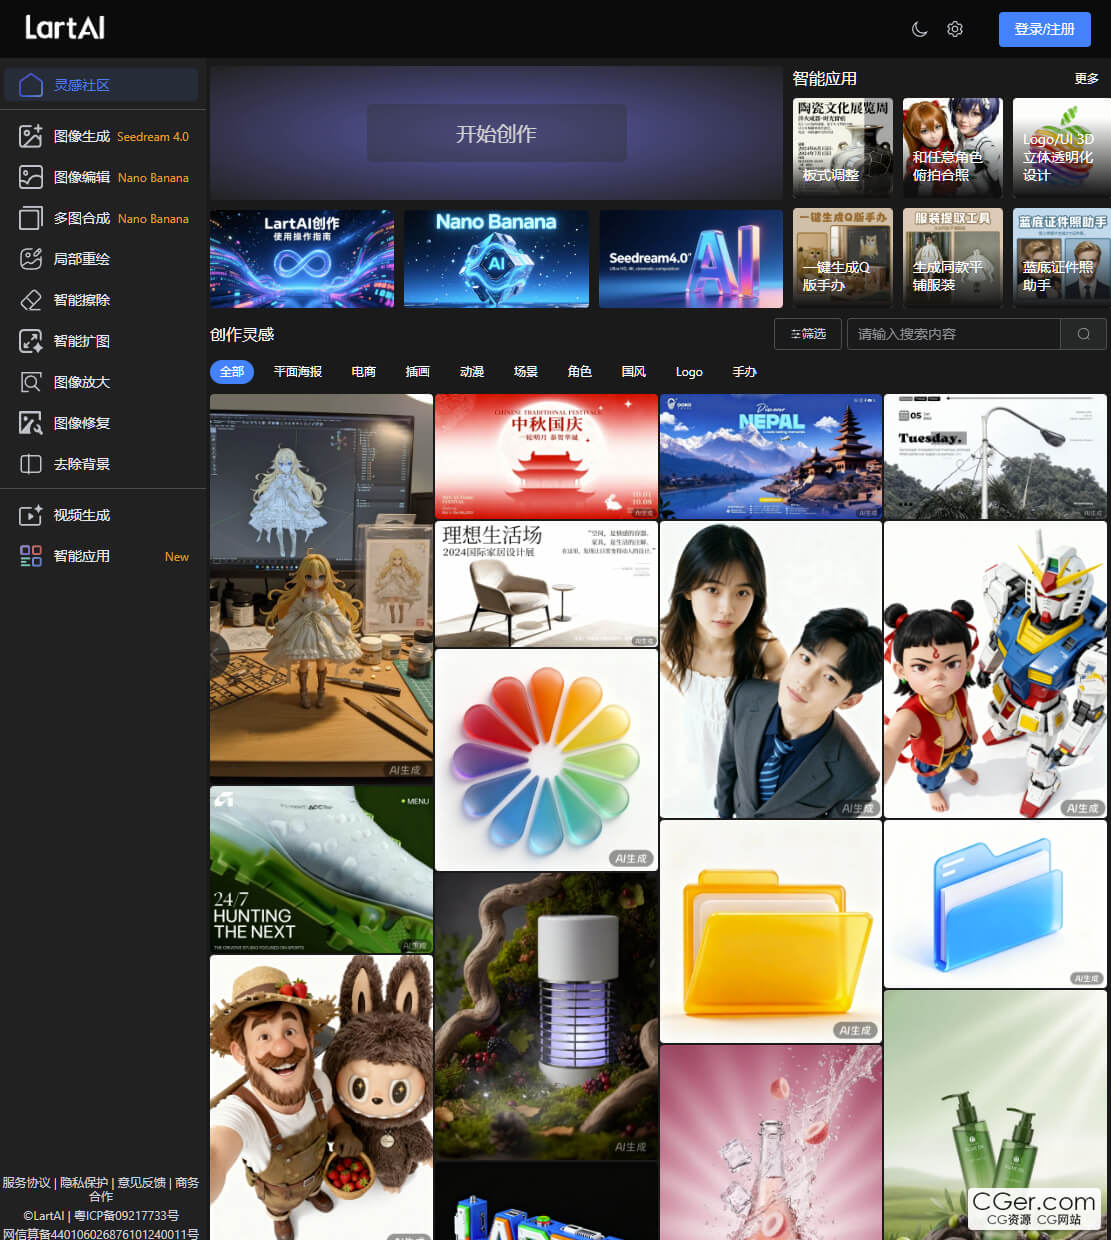Open the 多图合成 multi-image compositing icon
1111x1240 pixels.
(31, 218)
